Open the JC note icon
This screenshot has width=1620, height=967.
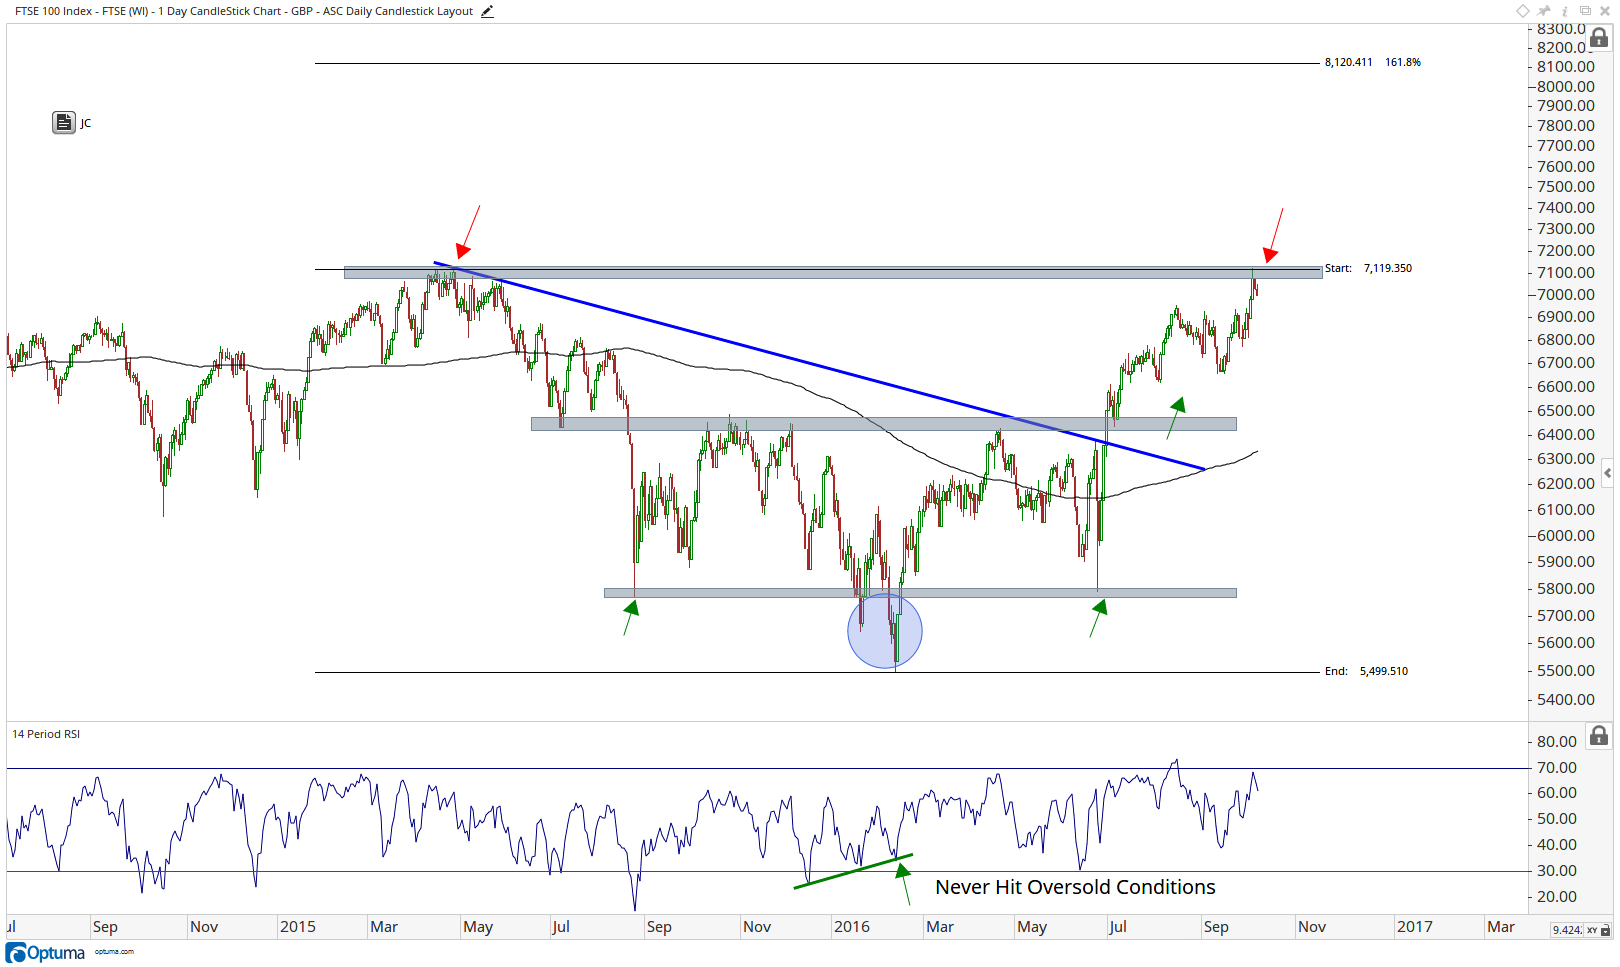pyautogui.click(x=64, y=123)
